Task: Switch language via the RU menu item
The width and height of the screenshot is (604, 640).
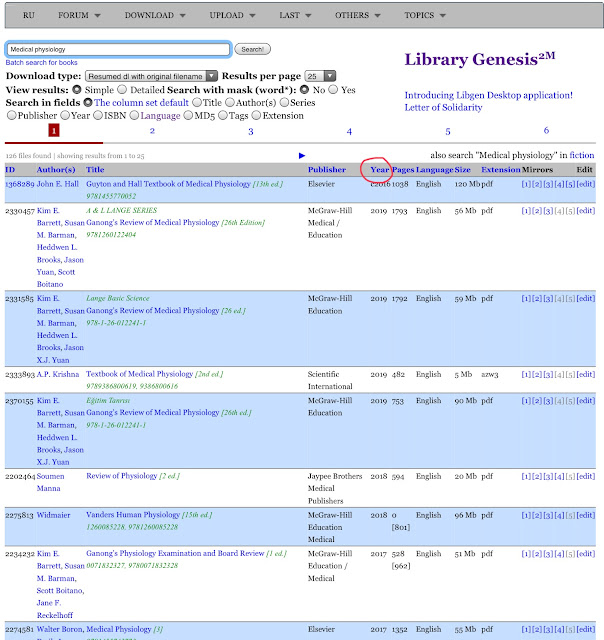Action: coord(29,15)
